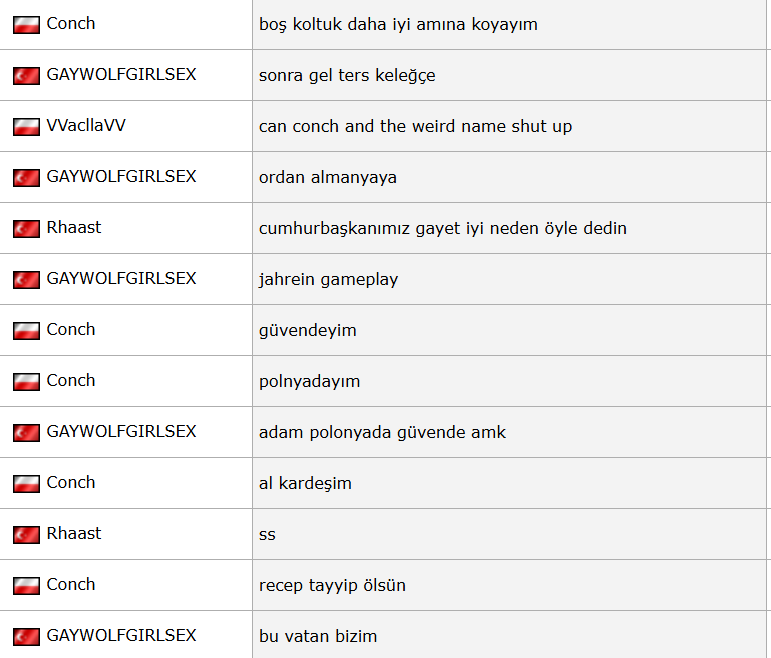Open the VVacllaVV player name
771x658 pixels.
(86, 126)
